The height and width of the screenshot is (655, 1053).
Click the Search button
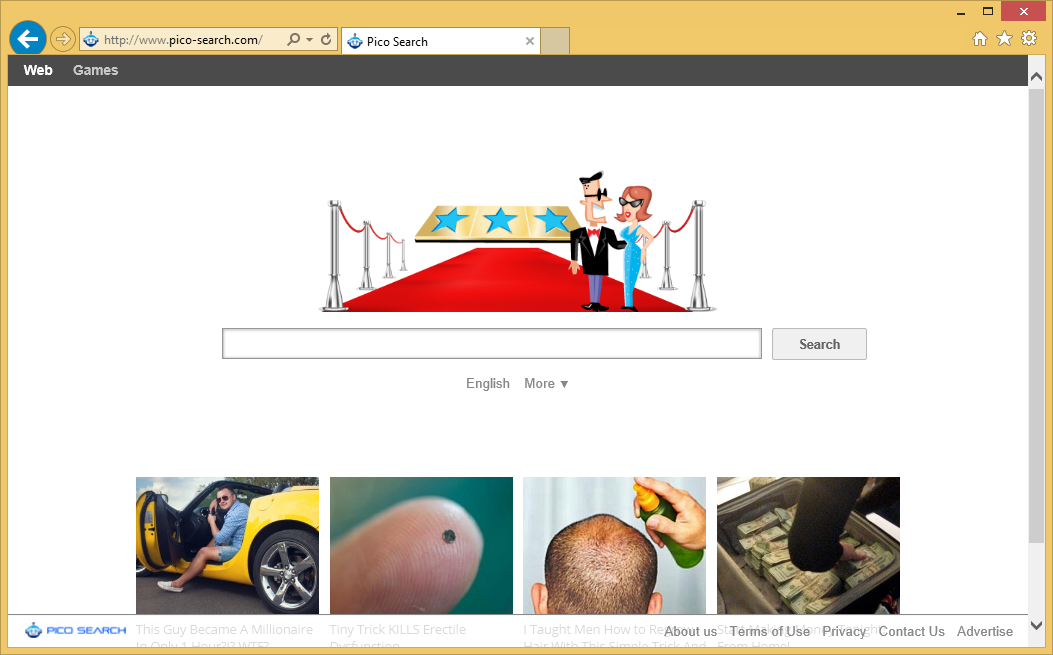click(818, 343)
